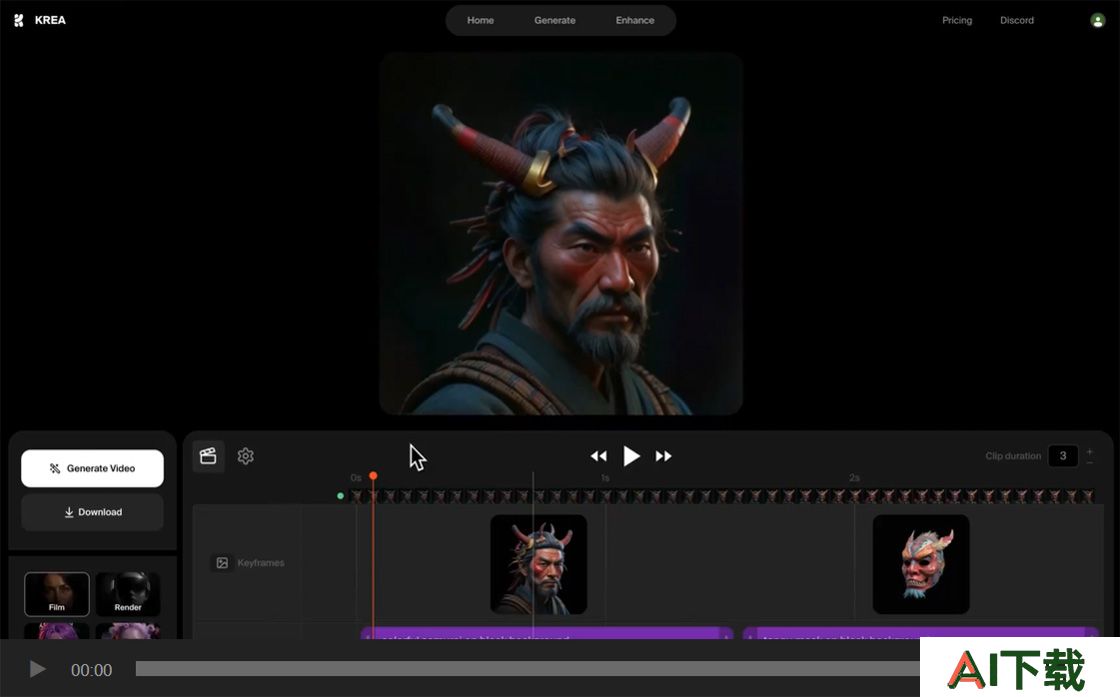This screenshot has width=1120, height=697.
Task: Go to the Home tab
Action: (480, 21)
